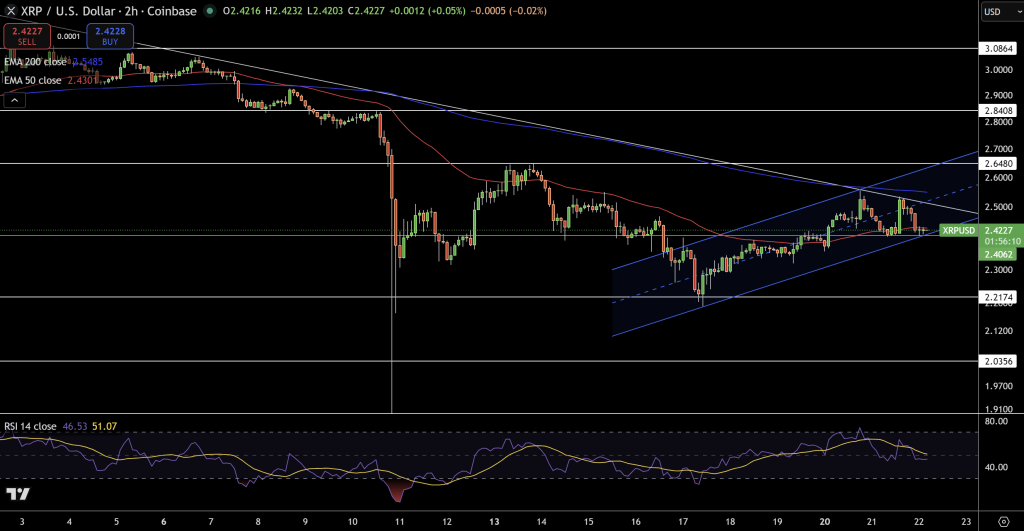Viewport: 1024px width, 531px height.
Task: Open TradingView logo in chart corner
Action: (x=17, y=493)
